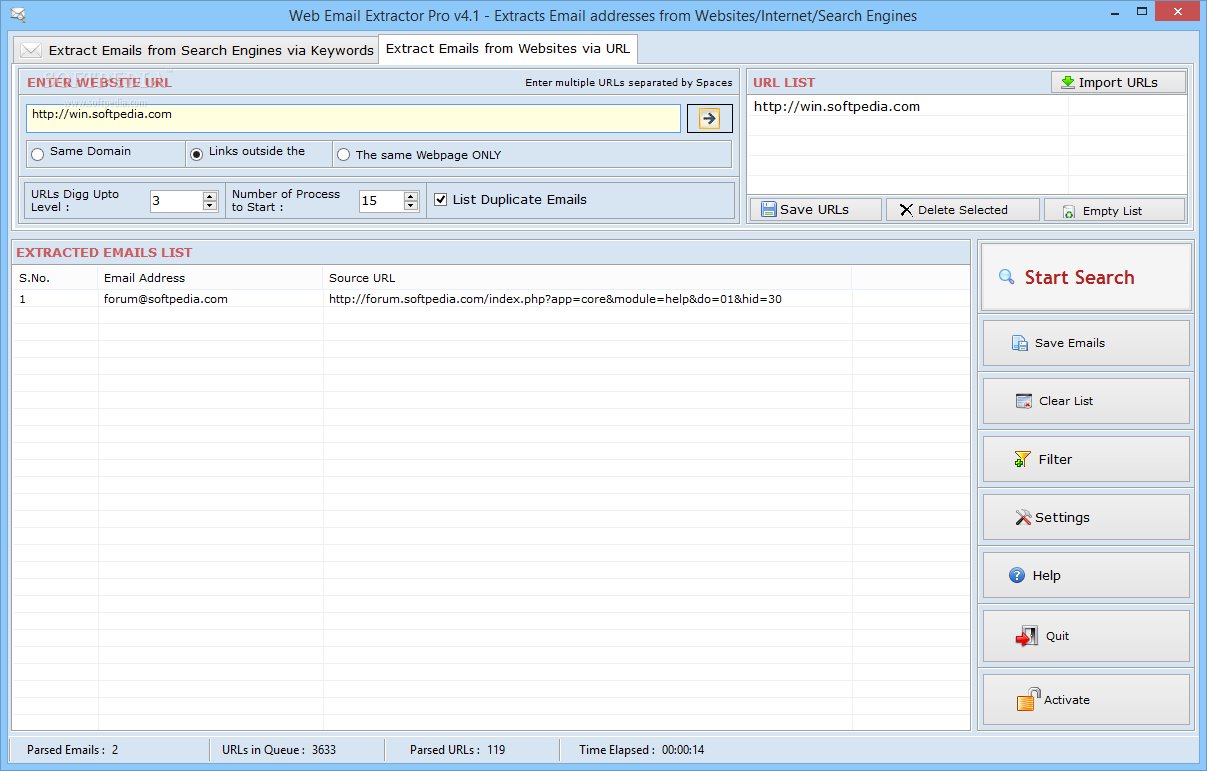This screenshot has width=1207, height=771.
Task: Click the application icon in title bar
Action: (18, 15)
